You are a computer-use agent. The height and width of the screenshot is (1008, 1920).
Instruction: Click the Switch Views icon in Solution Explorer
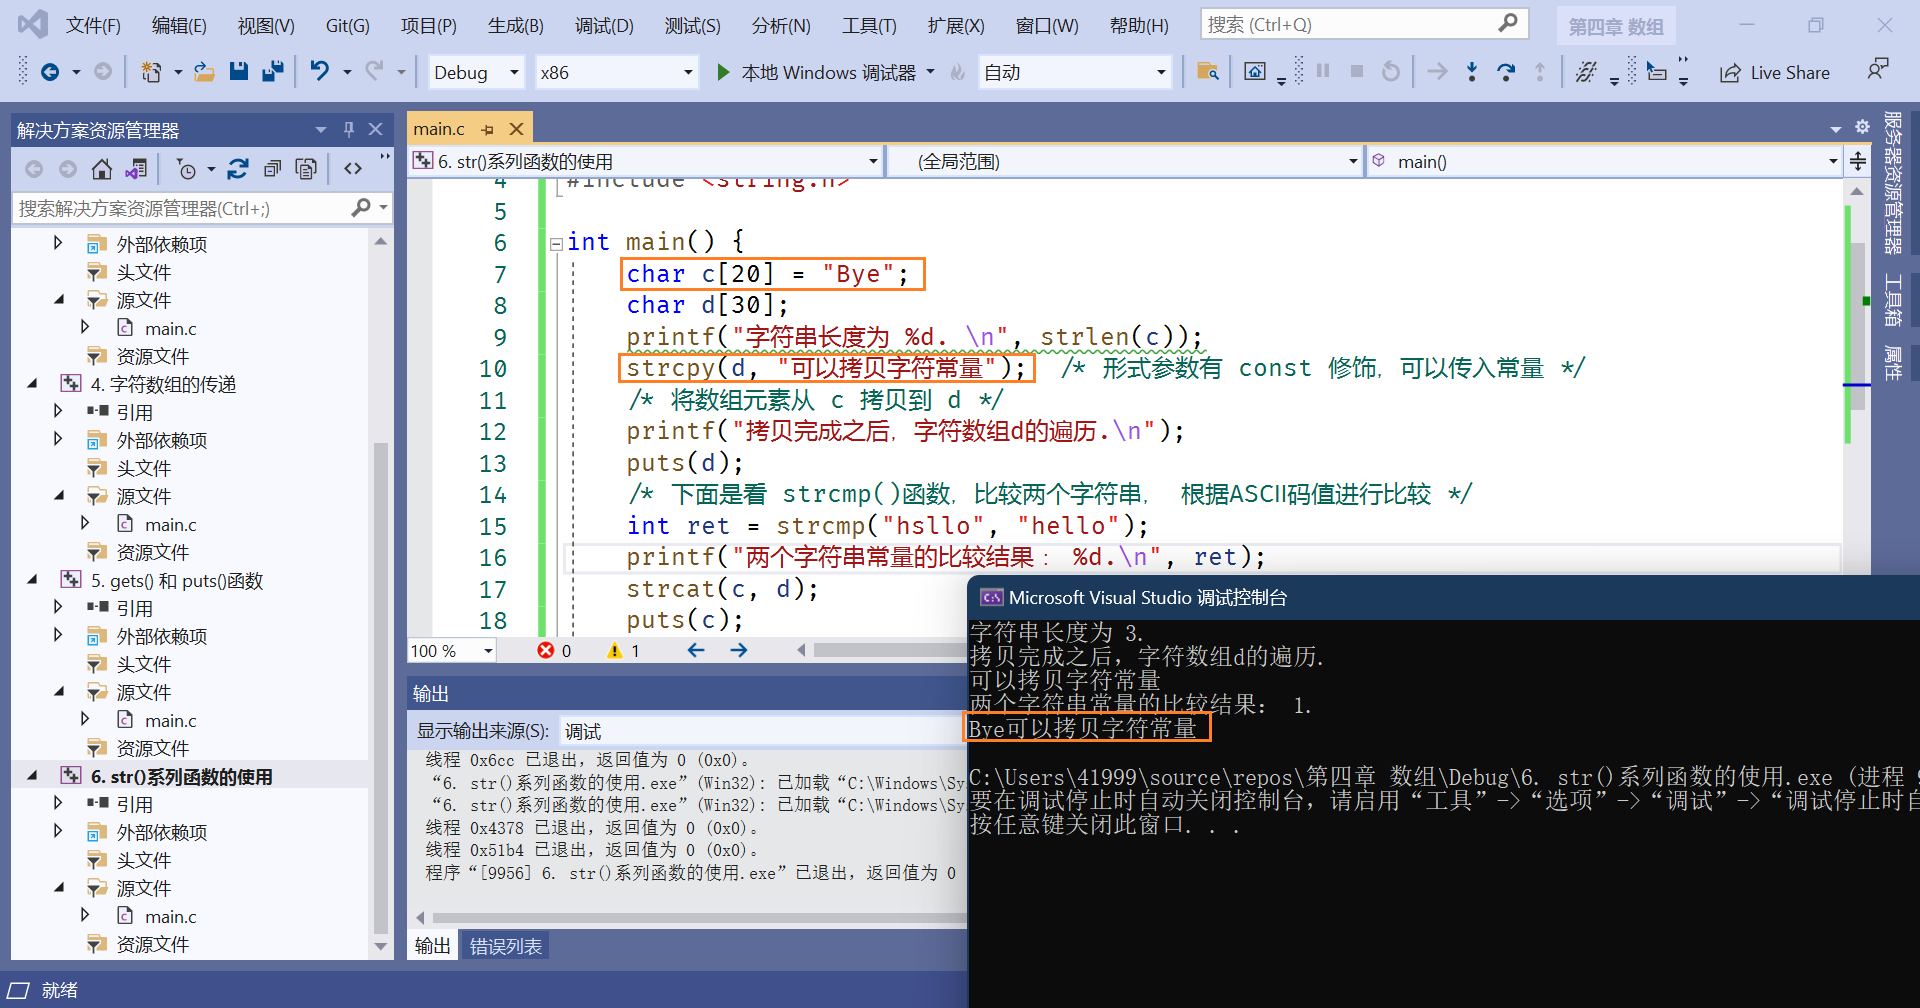136,169
